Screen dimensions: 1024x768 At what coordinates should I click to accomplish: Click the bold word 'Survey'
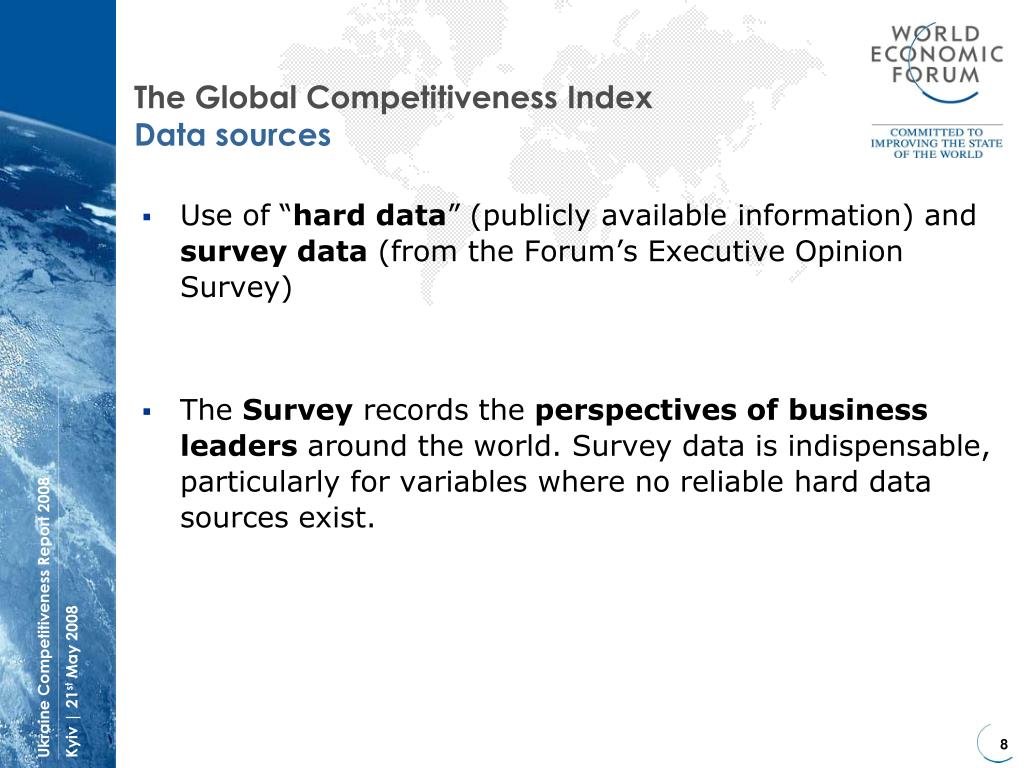coord(298,410)
